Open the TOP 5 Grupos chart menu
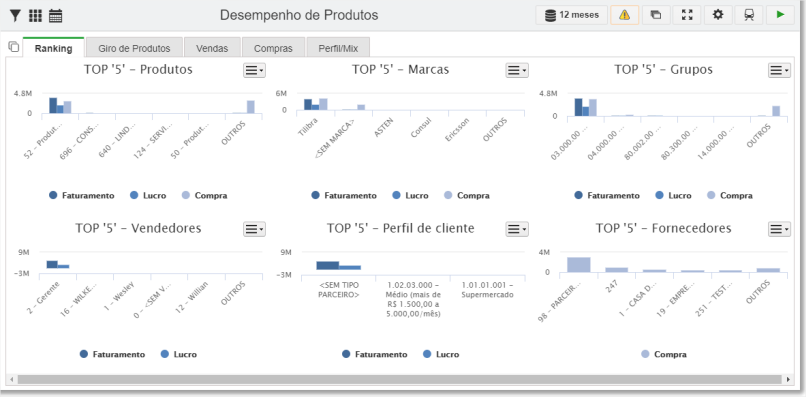Viewport: 806px width, 397px height. (x=779, y=70)
